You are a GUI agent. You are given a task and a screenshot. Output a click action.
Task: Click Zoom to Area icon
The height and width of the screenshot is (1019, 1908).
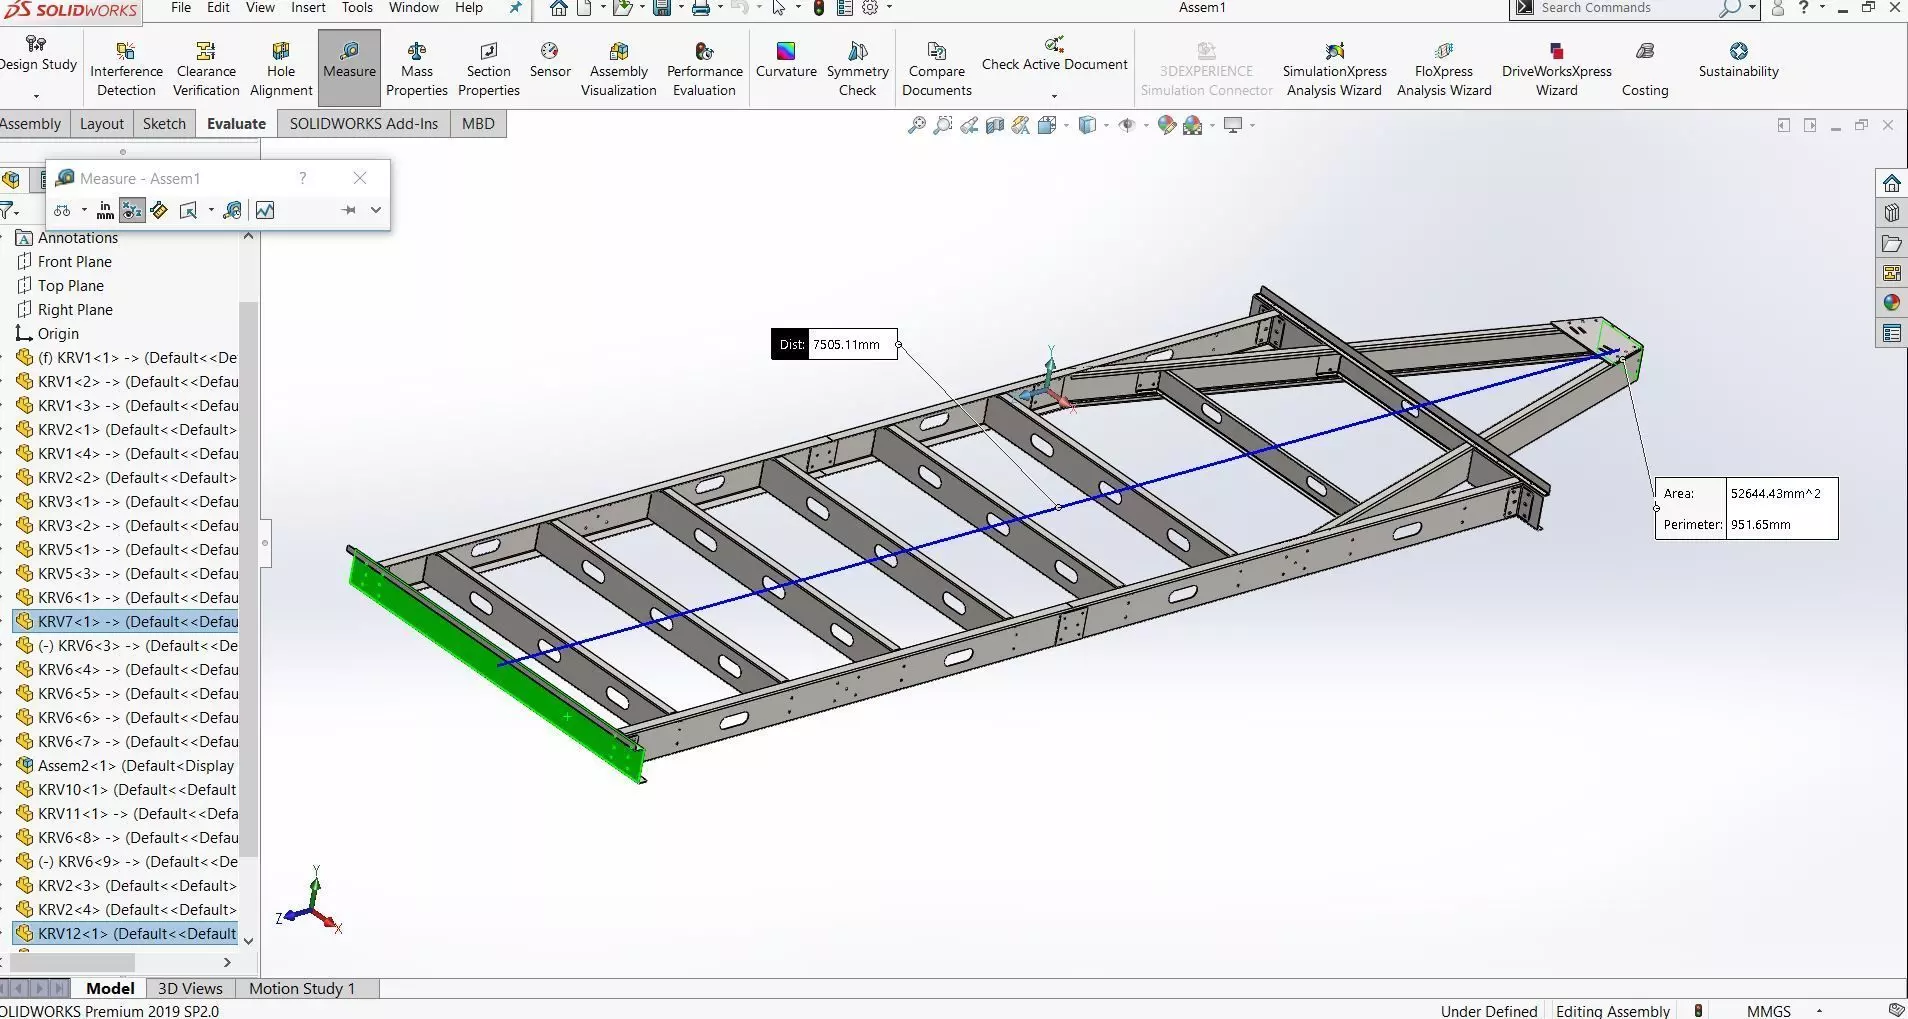[x=942, y=125]
